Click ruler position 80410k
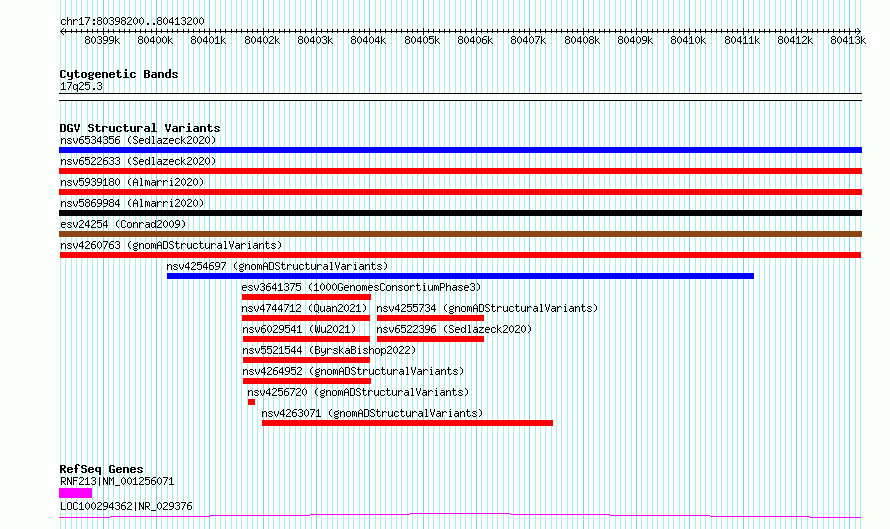This screenshot has height=529, width=890. (x=689, y=40)
